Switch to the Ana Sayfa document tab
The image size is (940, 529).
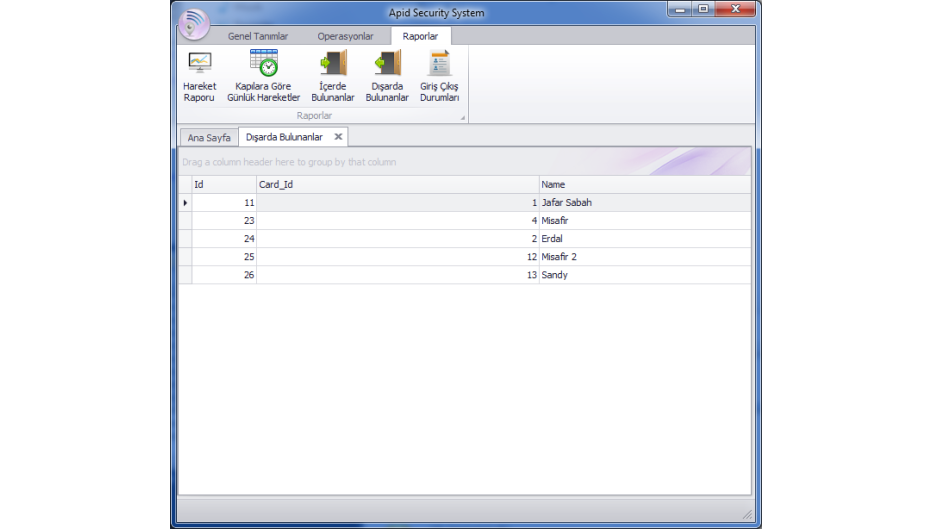209,137
